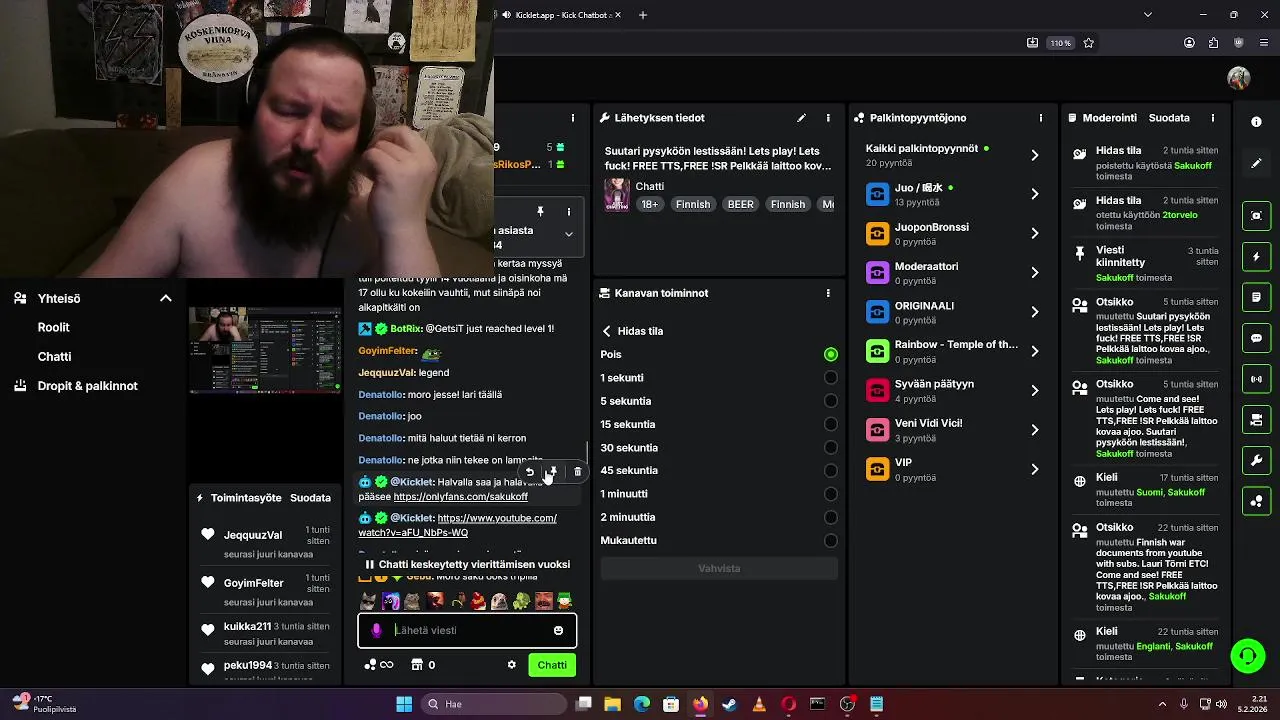The width and height of the screenshot is (1280, 720).
Task: Click the pencil edit icon in right sidebar
Action: 1257,163
